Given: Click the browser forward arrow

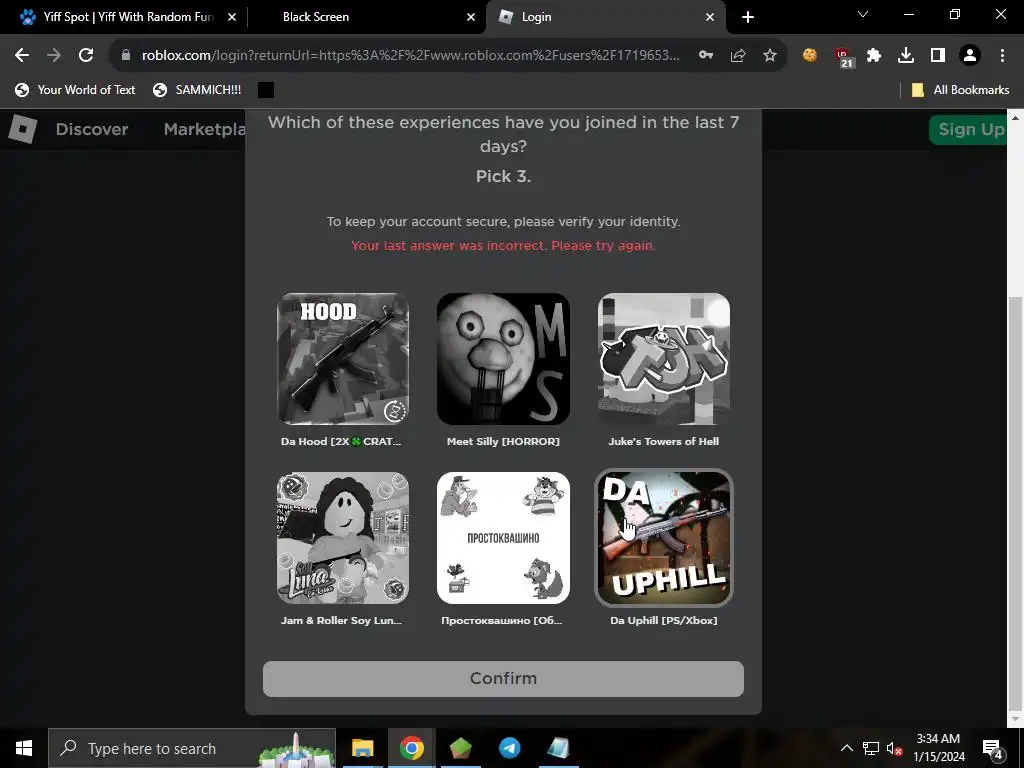Looking at the screenshot, I should pyautogui.click(x=54, y=56).
